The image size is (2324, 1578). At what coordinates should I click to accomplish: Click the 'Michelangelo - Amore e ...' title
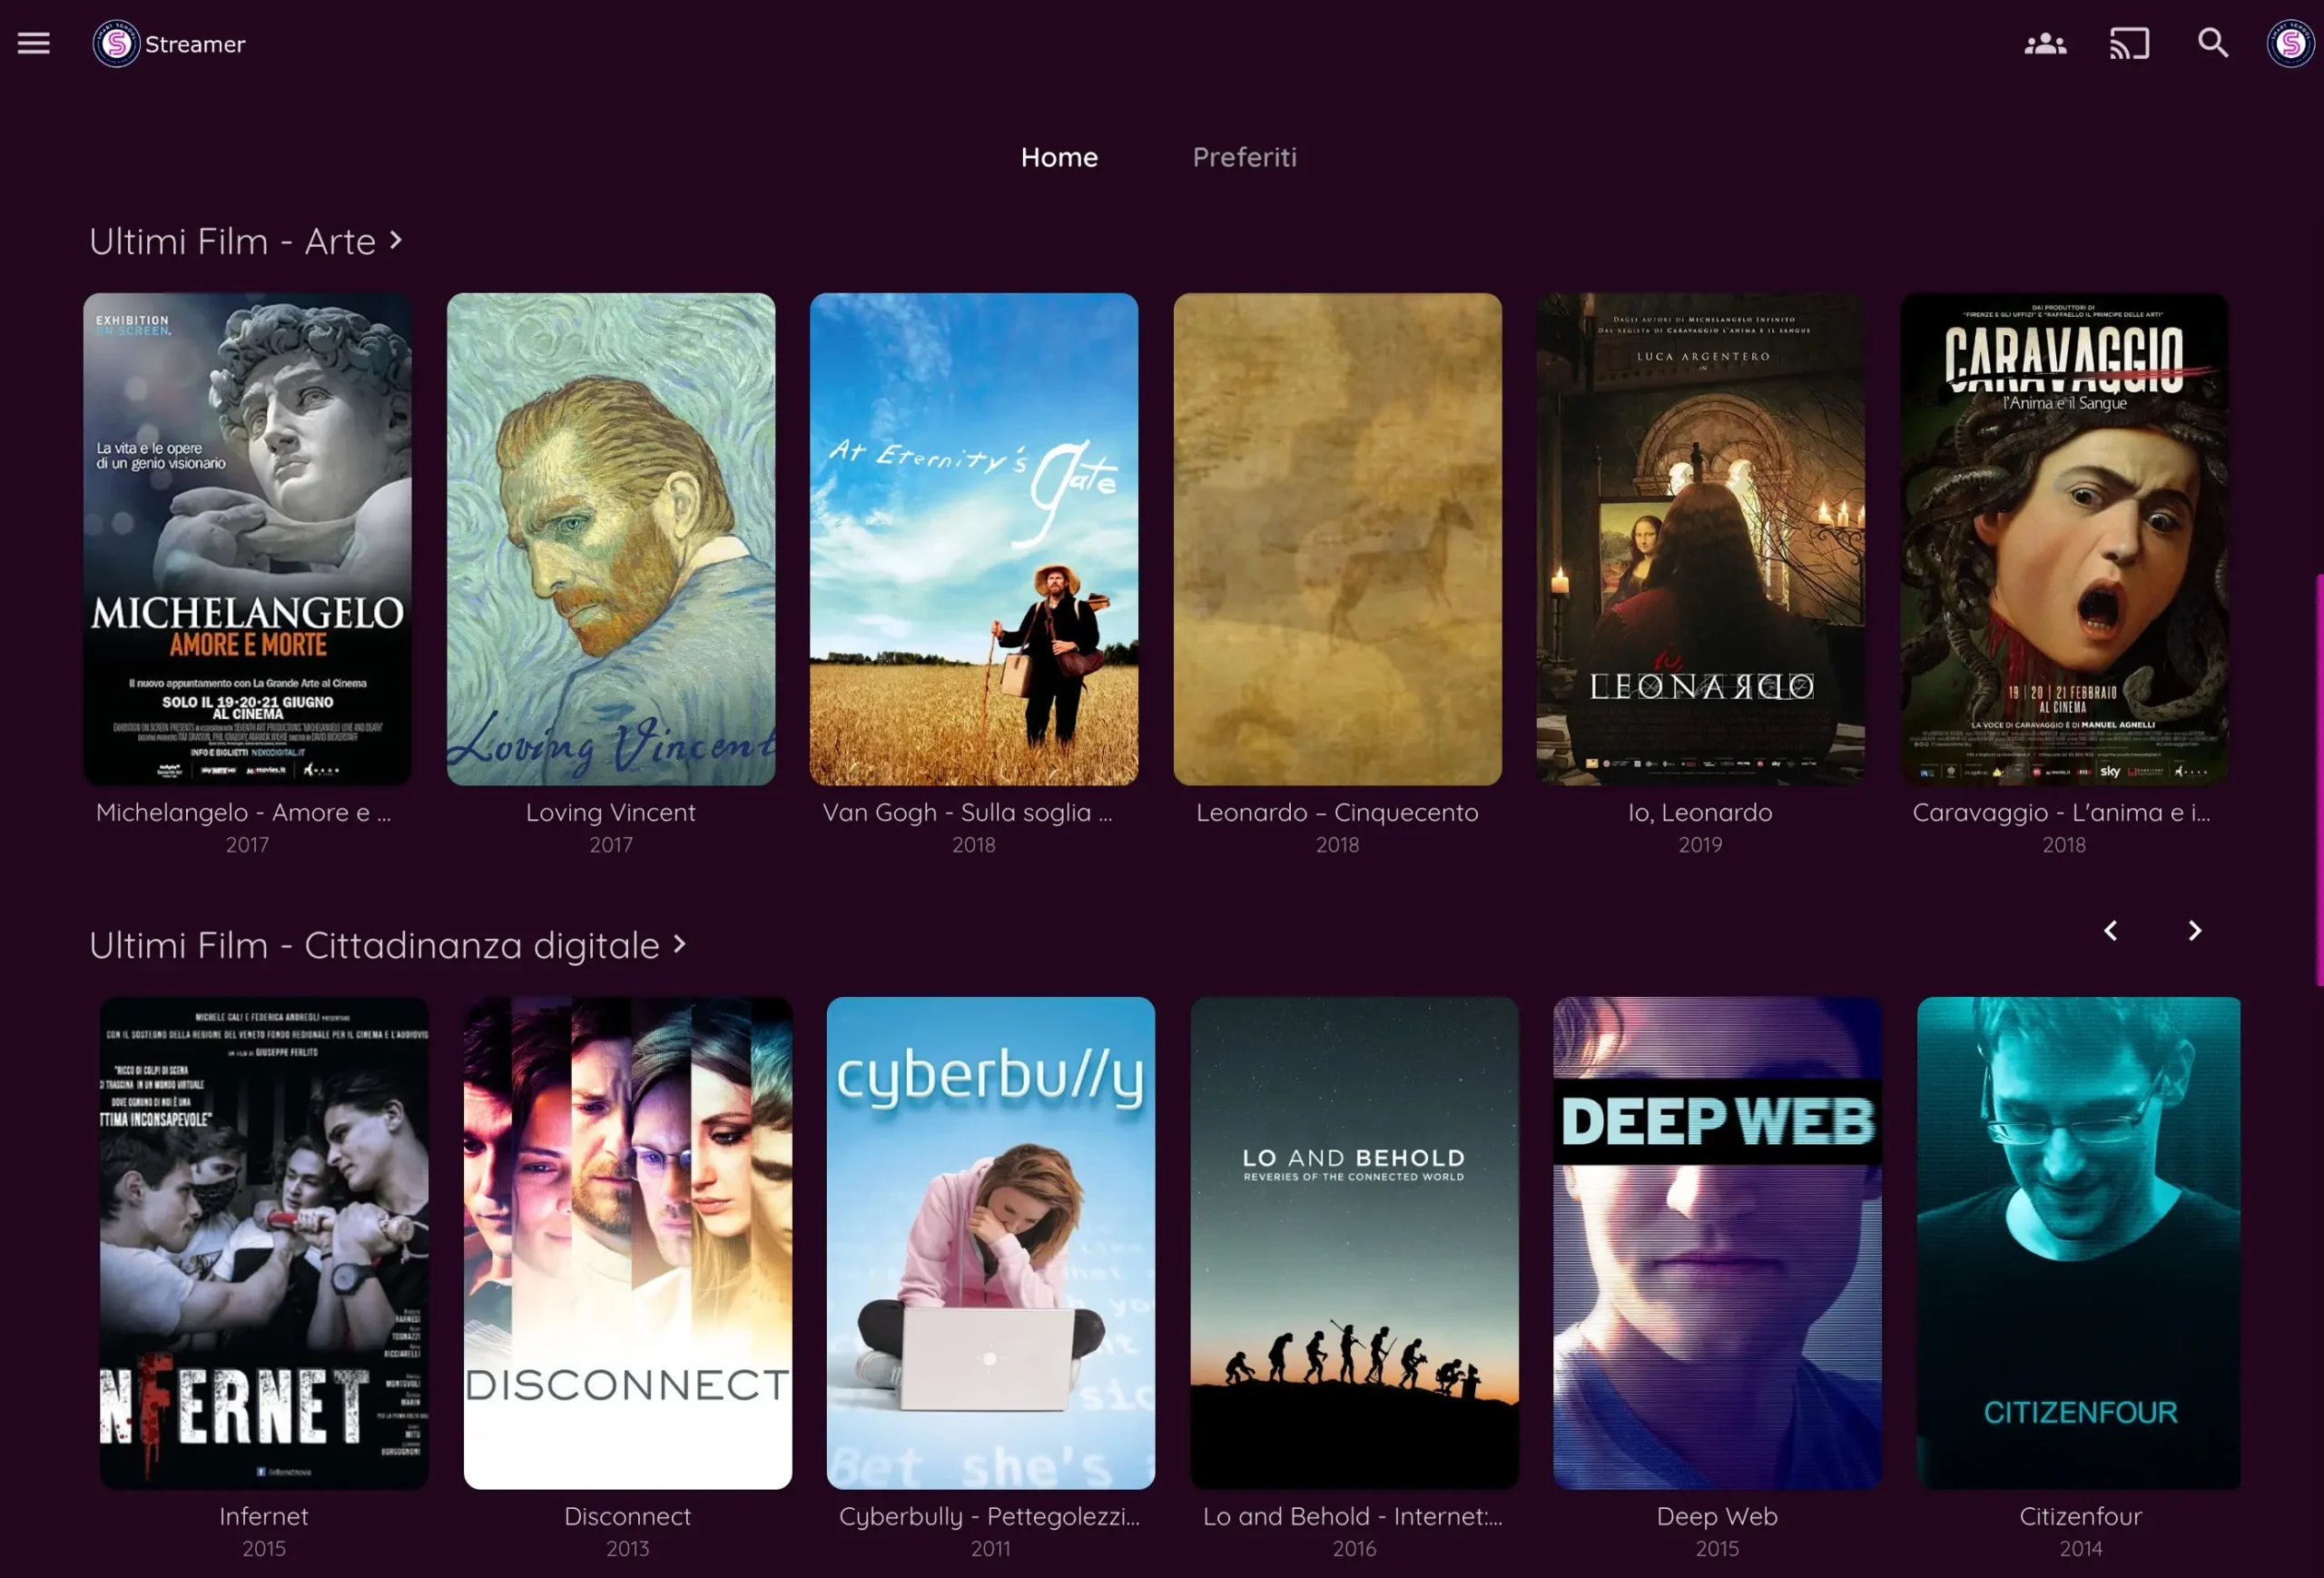click(244, 812)
